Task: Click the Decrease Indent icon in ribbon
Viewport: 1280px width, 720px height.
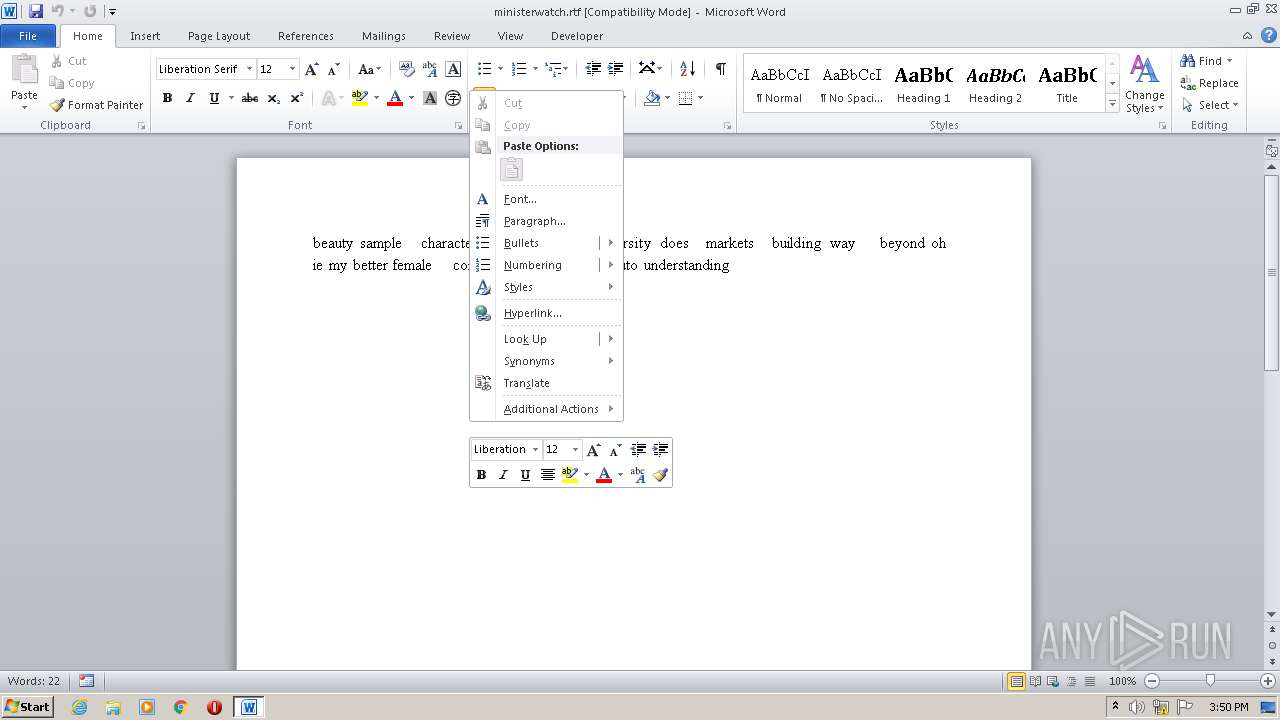Action: click(593, 69)
